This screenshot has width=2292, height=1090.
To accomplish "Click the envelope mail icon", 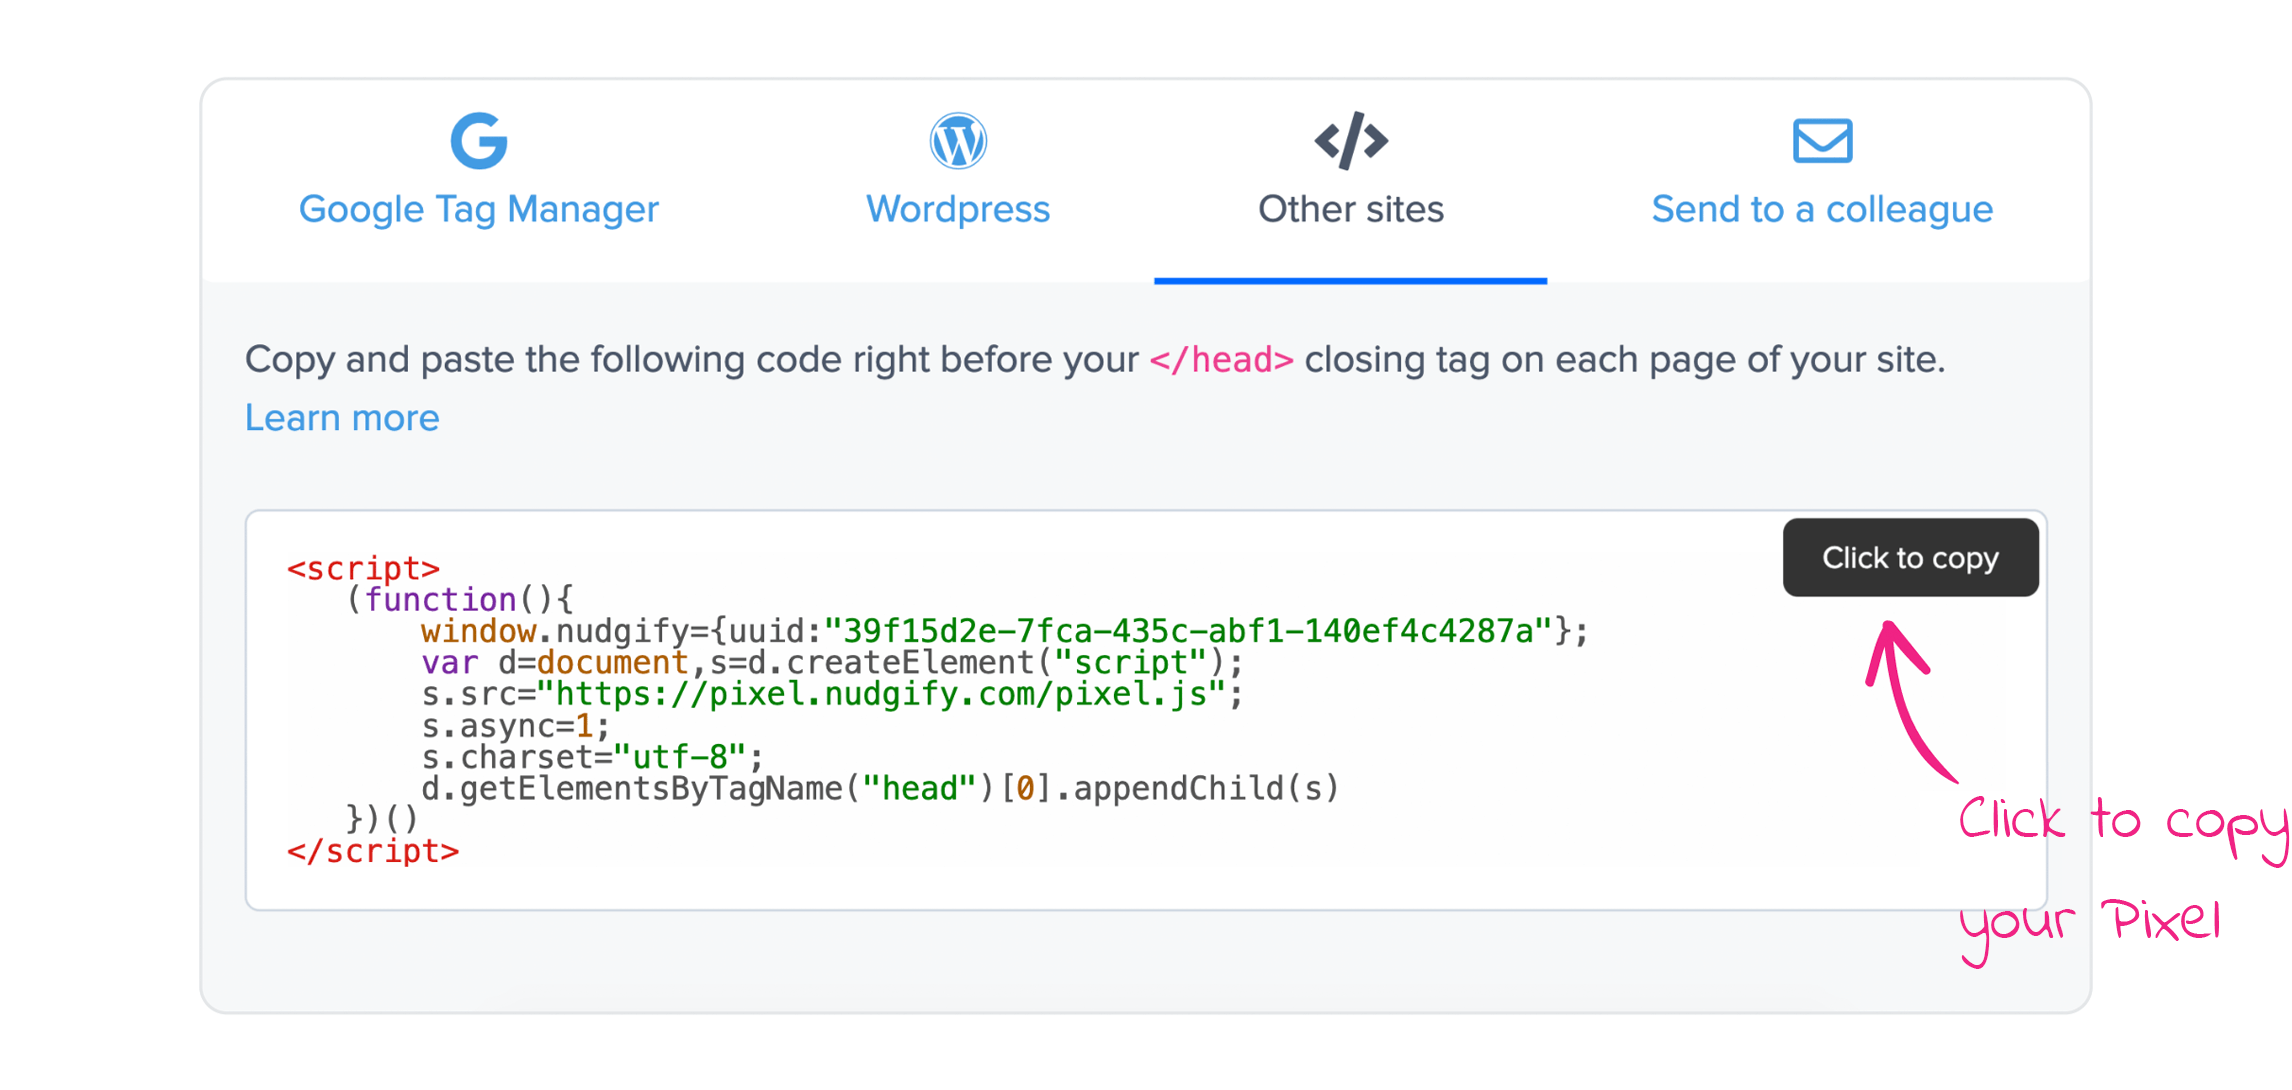I will click(1822, 140).
